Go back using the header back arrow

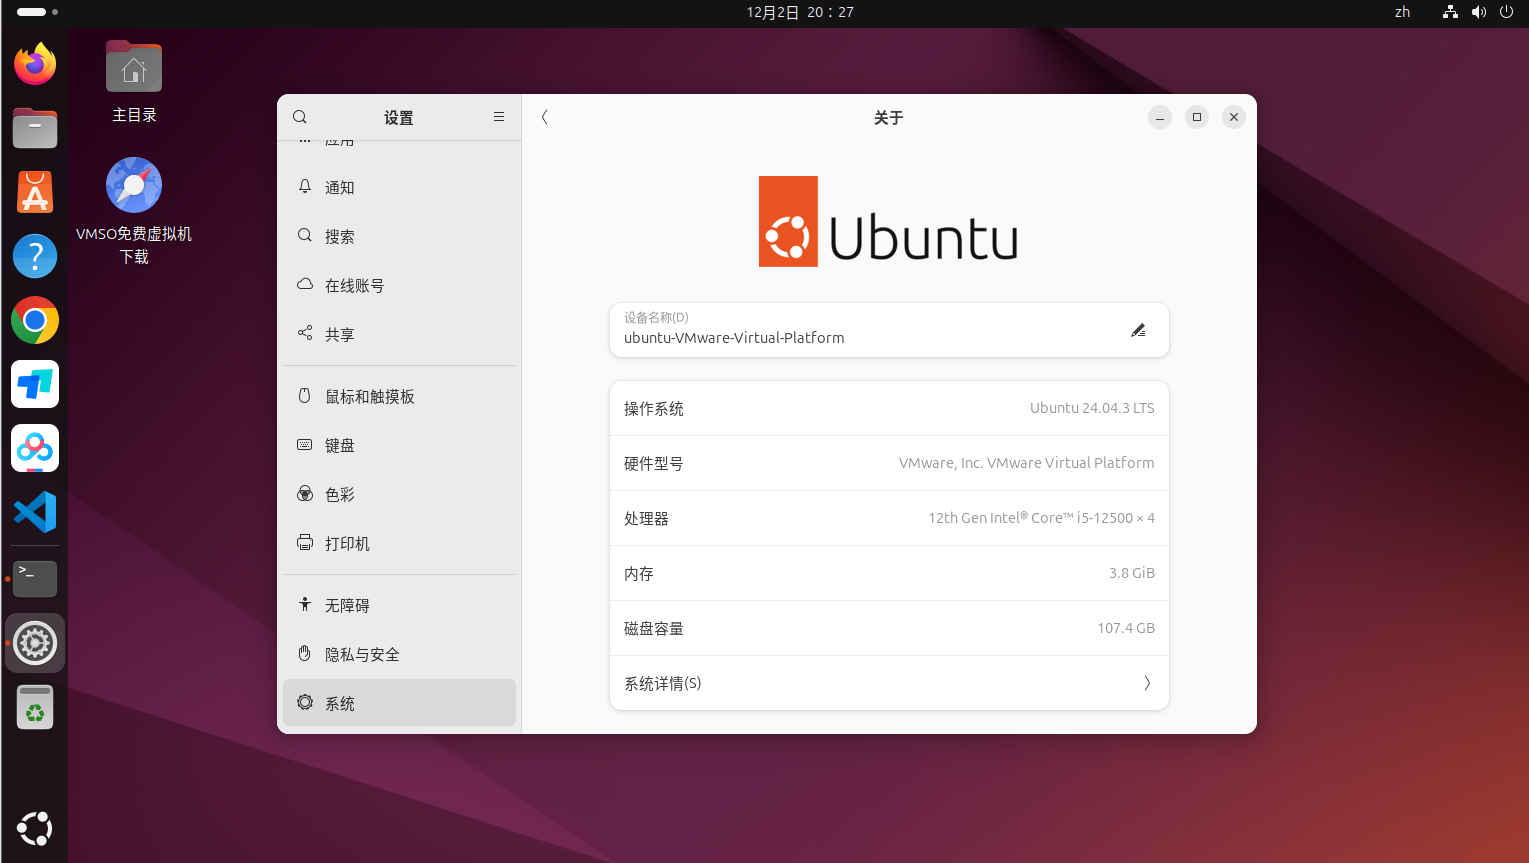pos(545,117)
